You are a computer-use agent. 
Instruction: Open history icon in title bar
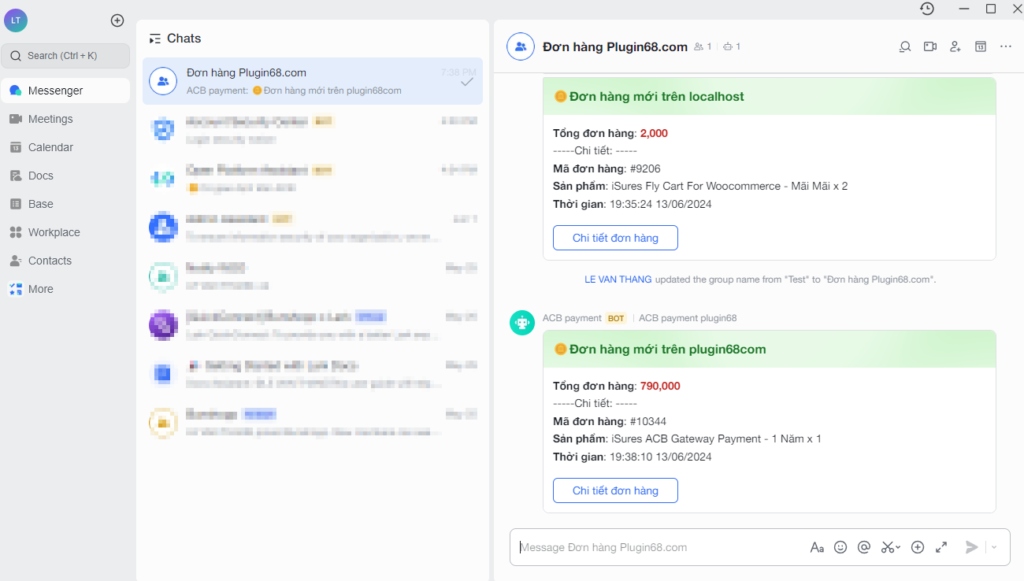(927, 8)
